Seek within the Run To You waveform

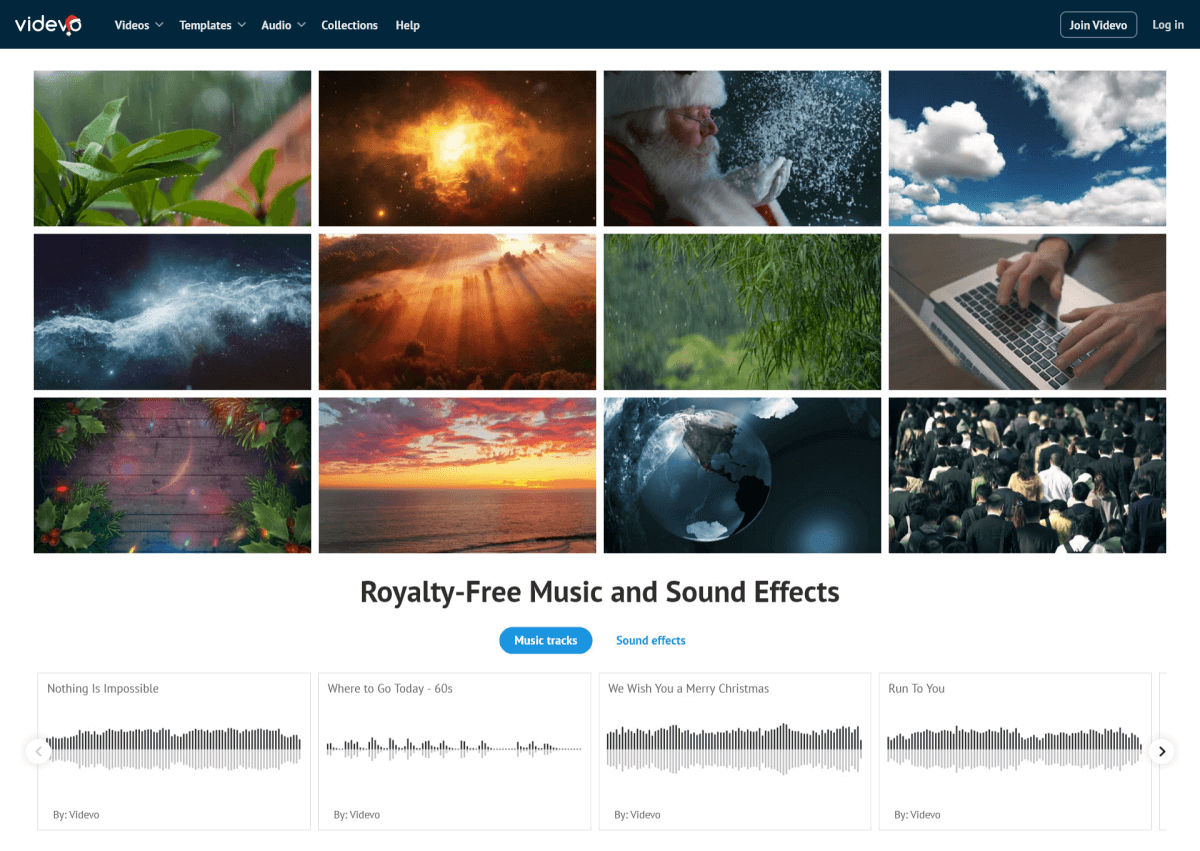(1014, 749)
